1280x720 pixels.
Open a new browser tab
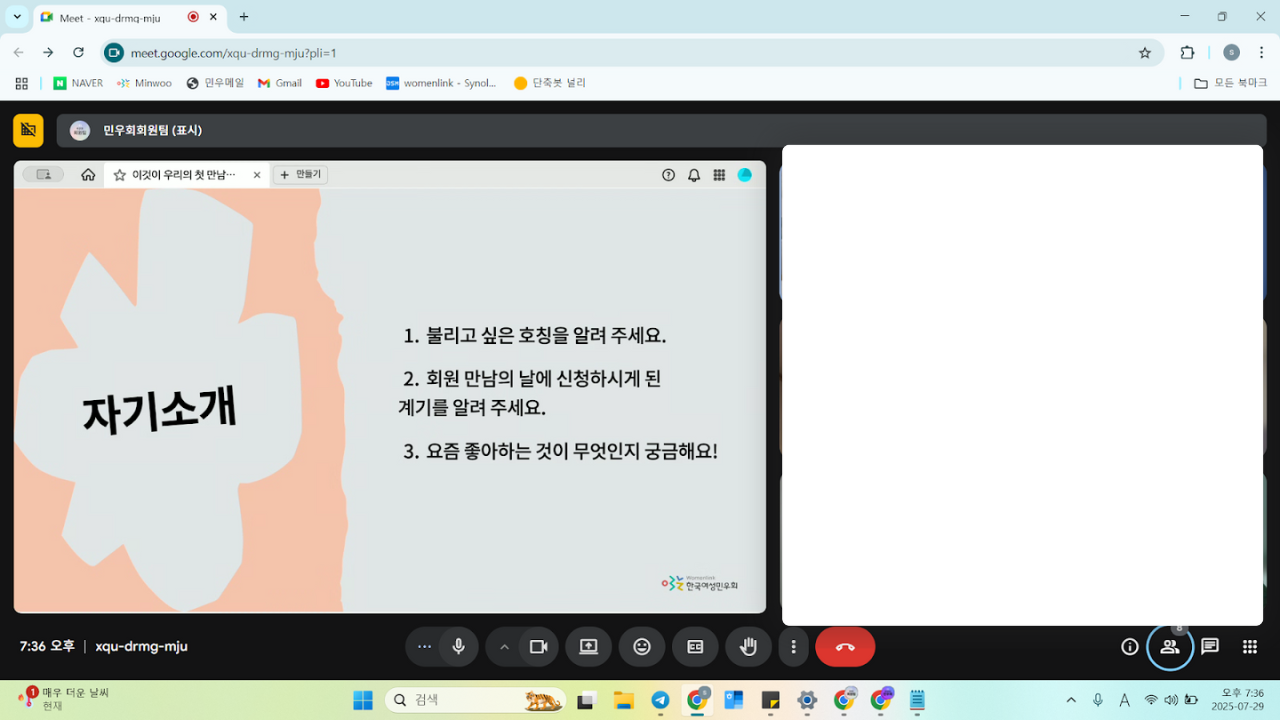pyautogui.click(x=244, y=17)
